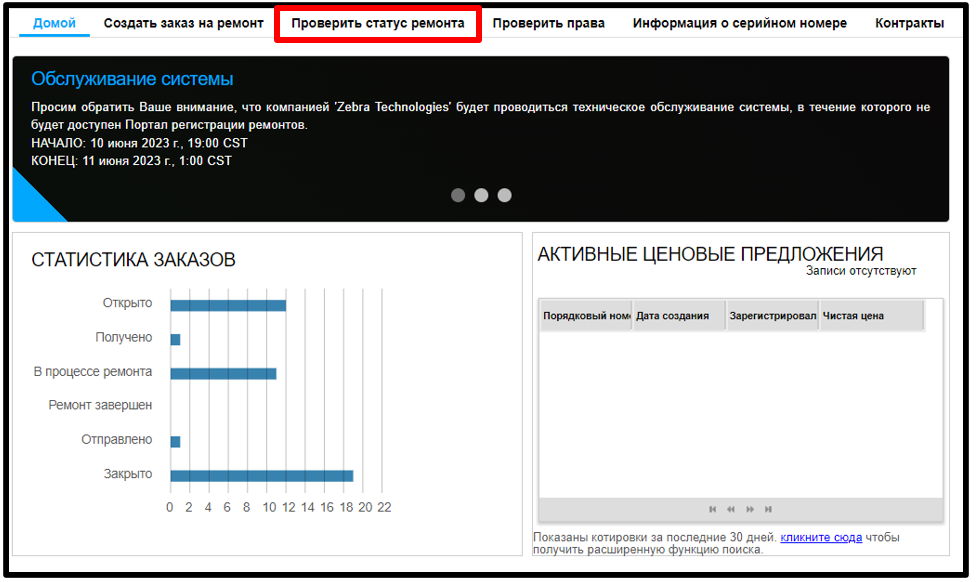Go to last page of quotes table
The height and width of the screenshot is (582, 976).
point(769,509)
